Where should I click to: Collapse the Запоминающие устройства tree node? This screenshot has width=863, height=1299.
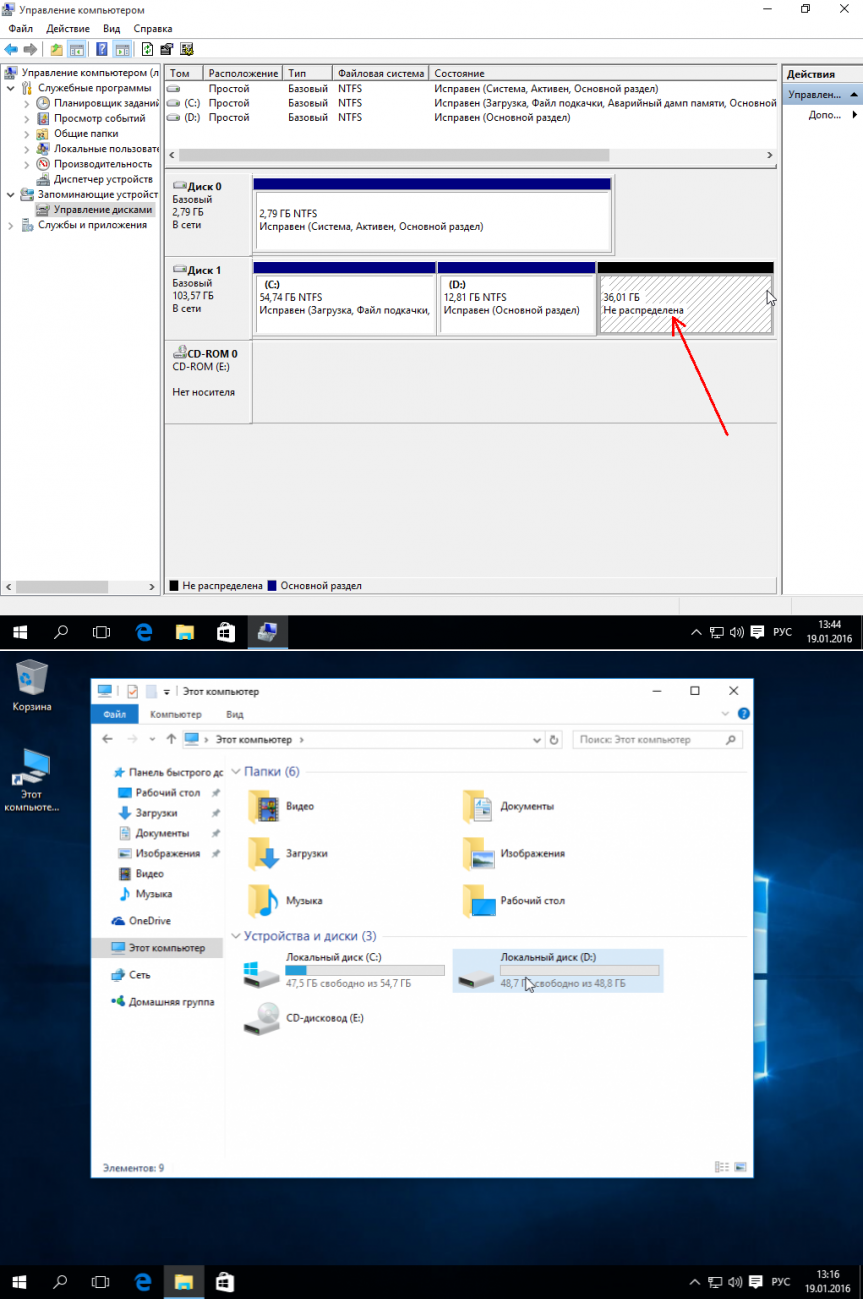pyautogui.click(x=10, y=195)
